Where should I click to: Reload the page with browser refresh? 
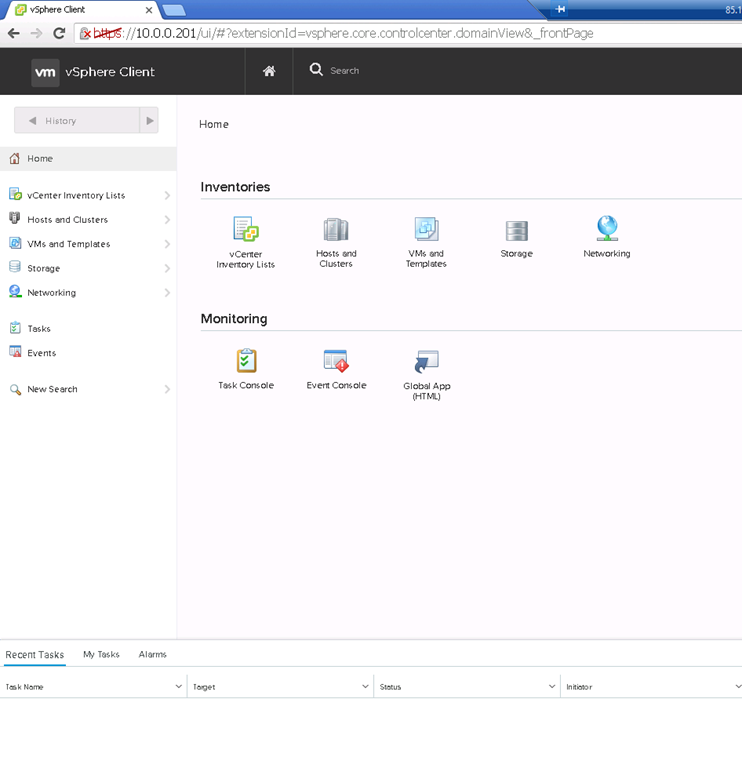coord(59,33)
